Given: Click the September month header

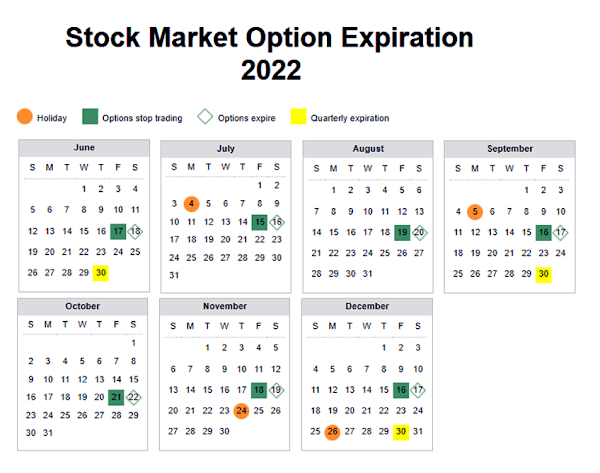Looking at the screenshot, I should tap(510, 148).
